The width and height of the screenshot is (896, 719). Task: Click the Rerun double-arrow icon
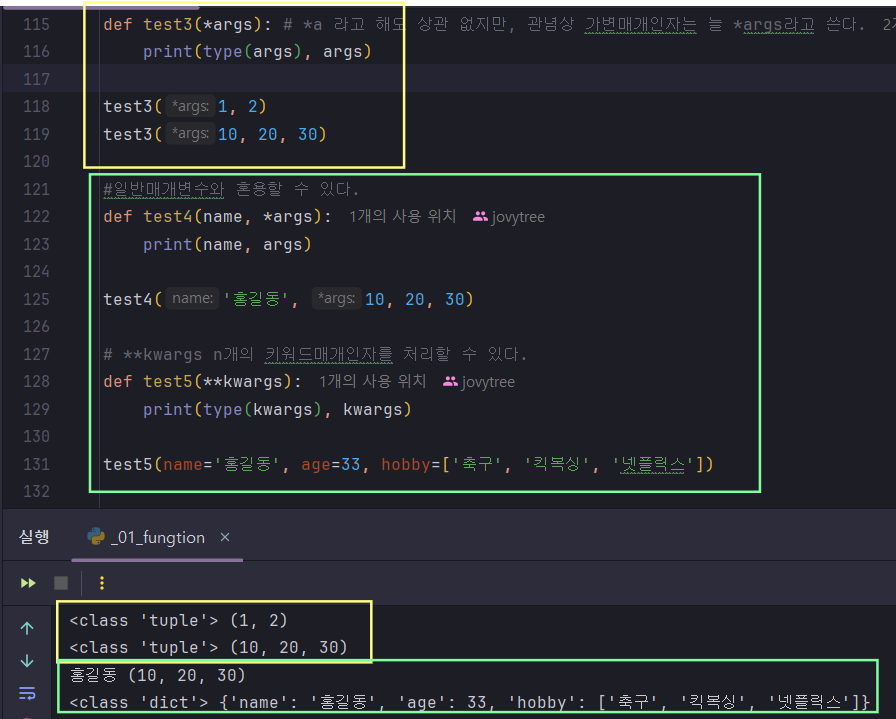[x=28, y=583]
